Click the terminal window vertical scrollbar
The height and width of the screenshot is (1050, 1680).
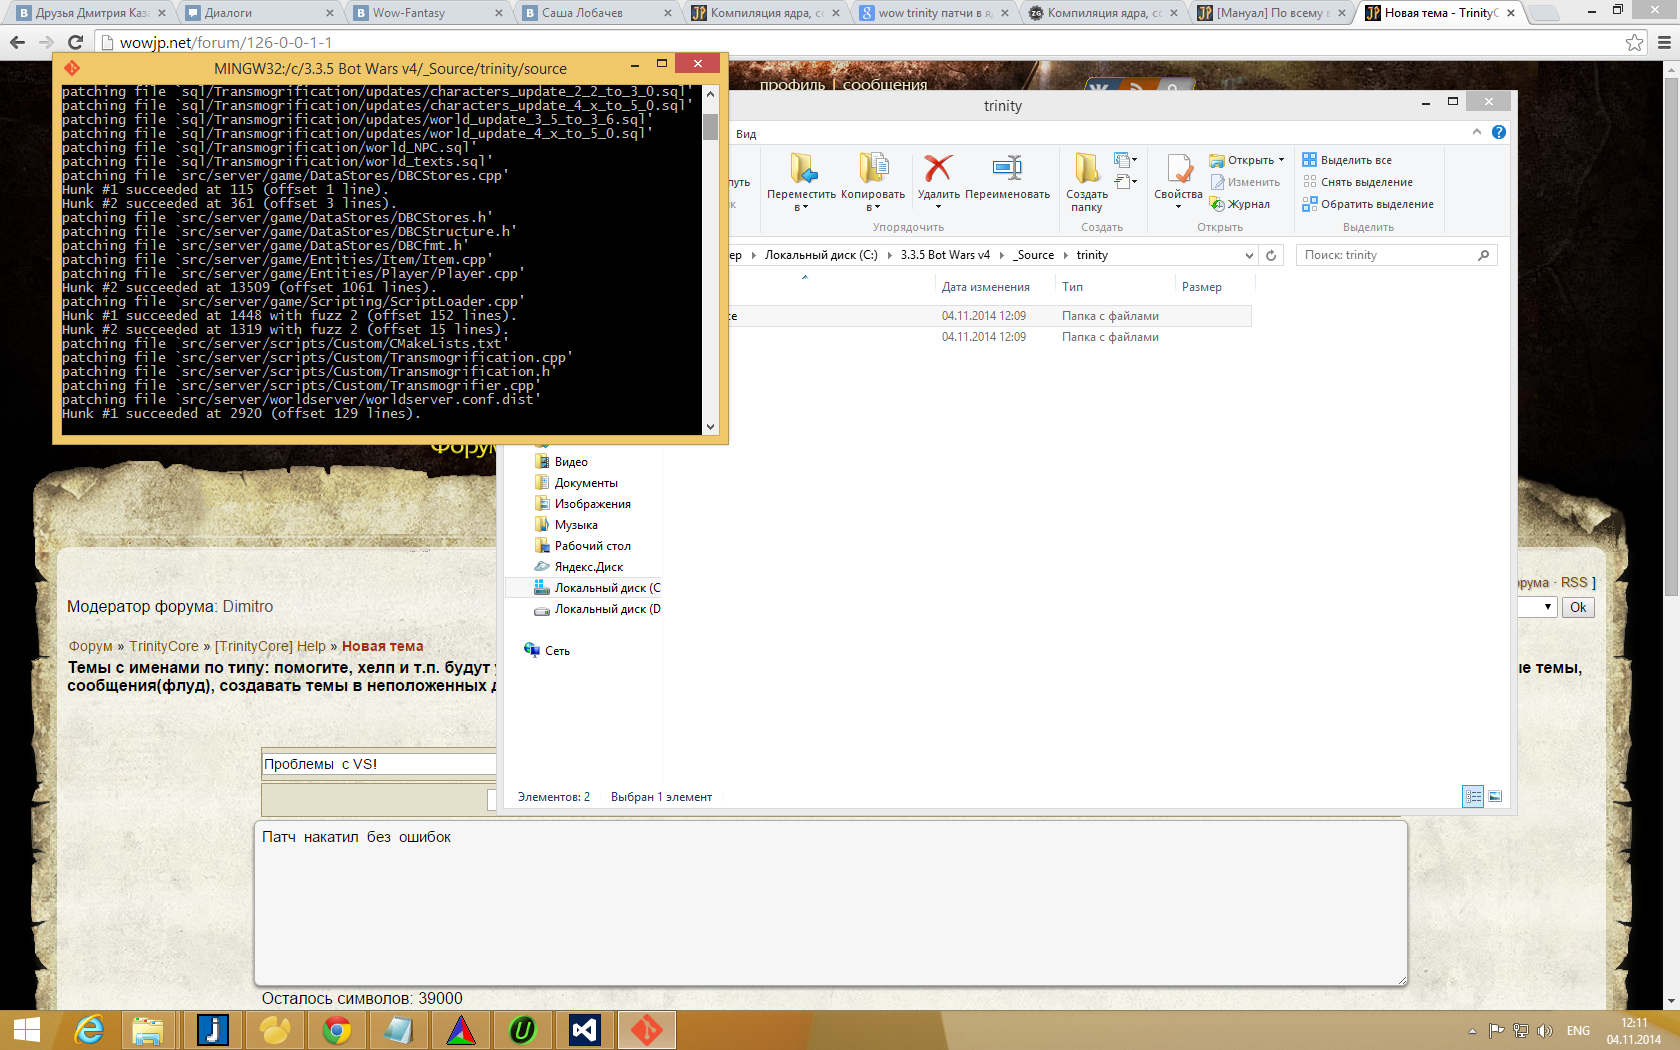tap(710, 260)
